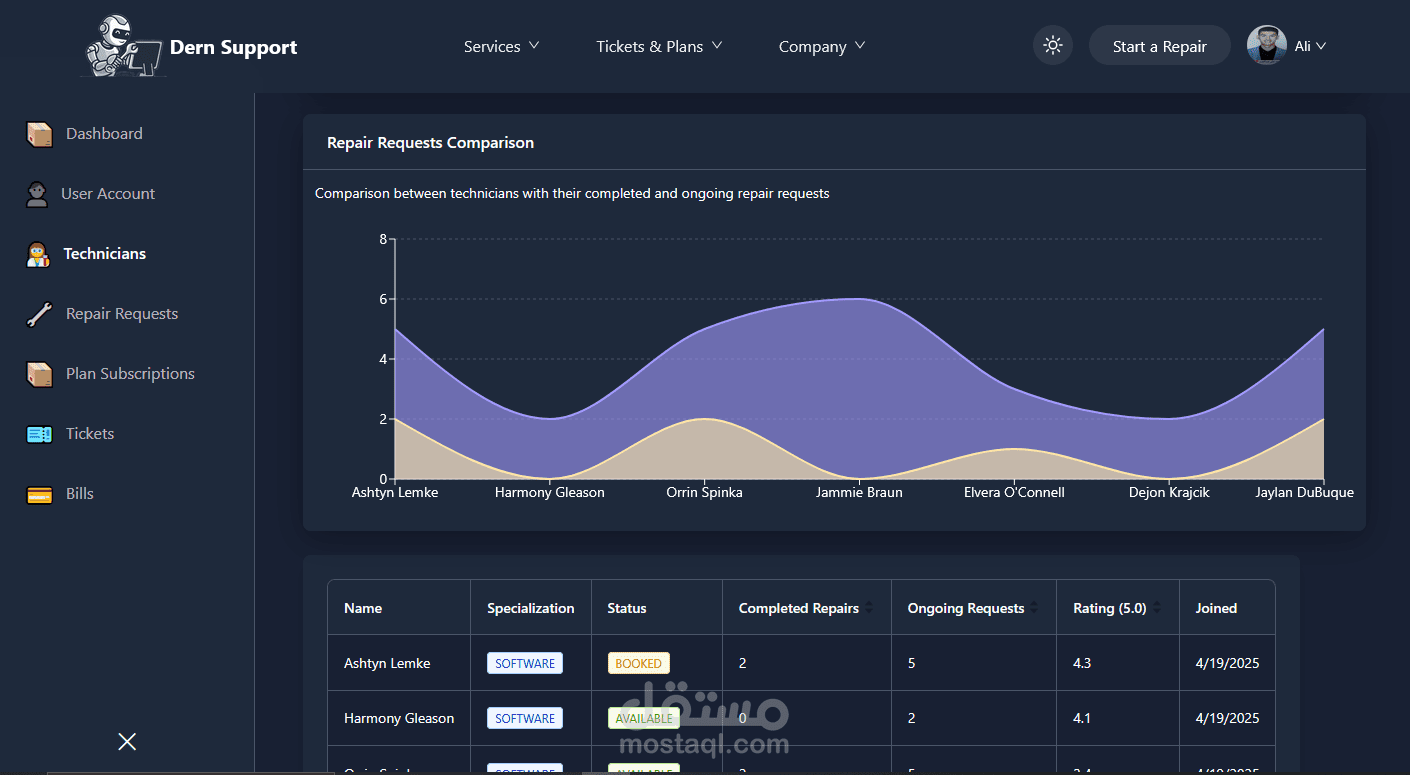Click the Bills credit card icon
This screenshot has height=775, width=1410.
coord(39,494)
